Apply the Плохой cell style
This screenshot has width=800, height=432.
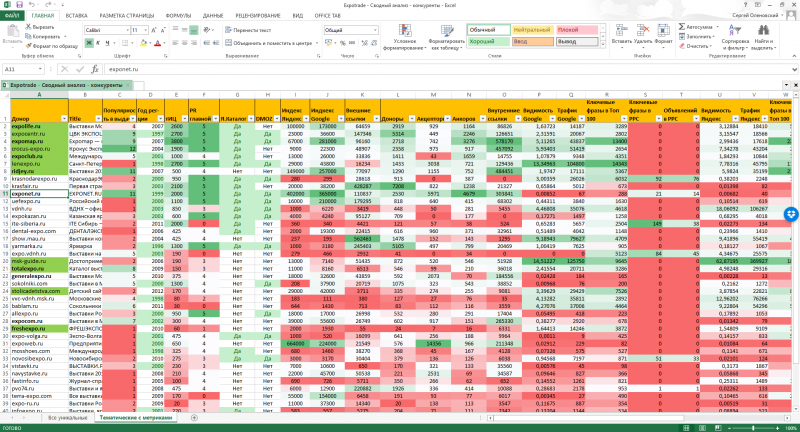577,30
